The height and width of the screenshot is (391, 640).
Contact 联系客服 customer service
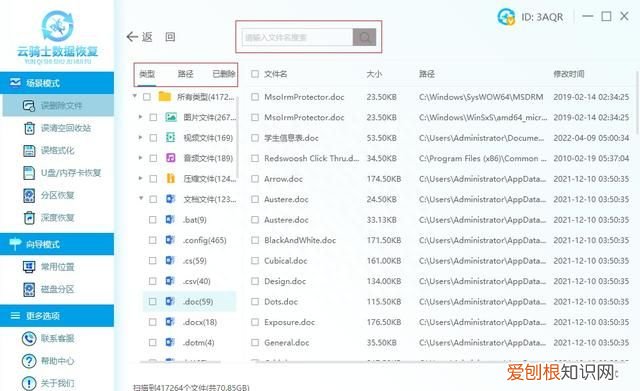tap(48, 338)
